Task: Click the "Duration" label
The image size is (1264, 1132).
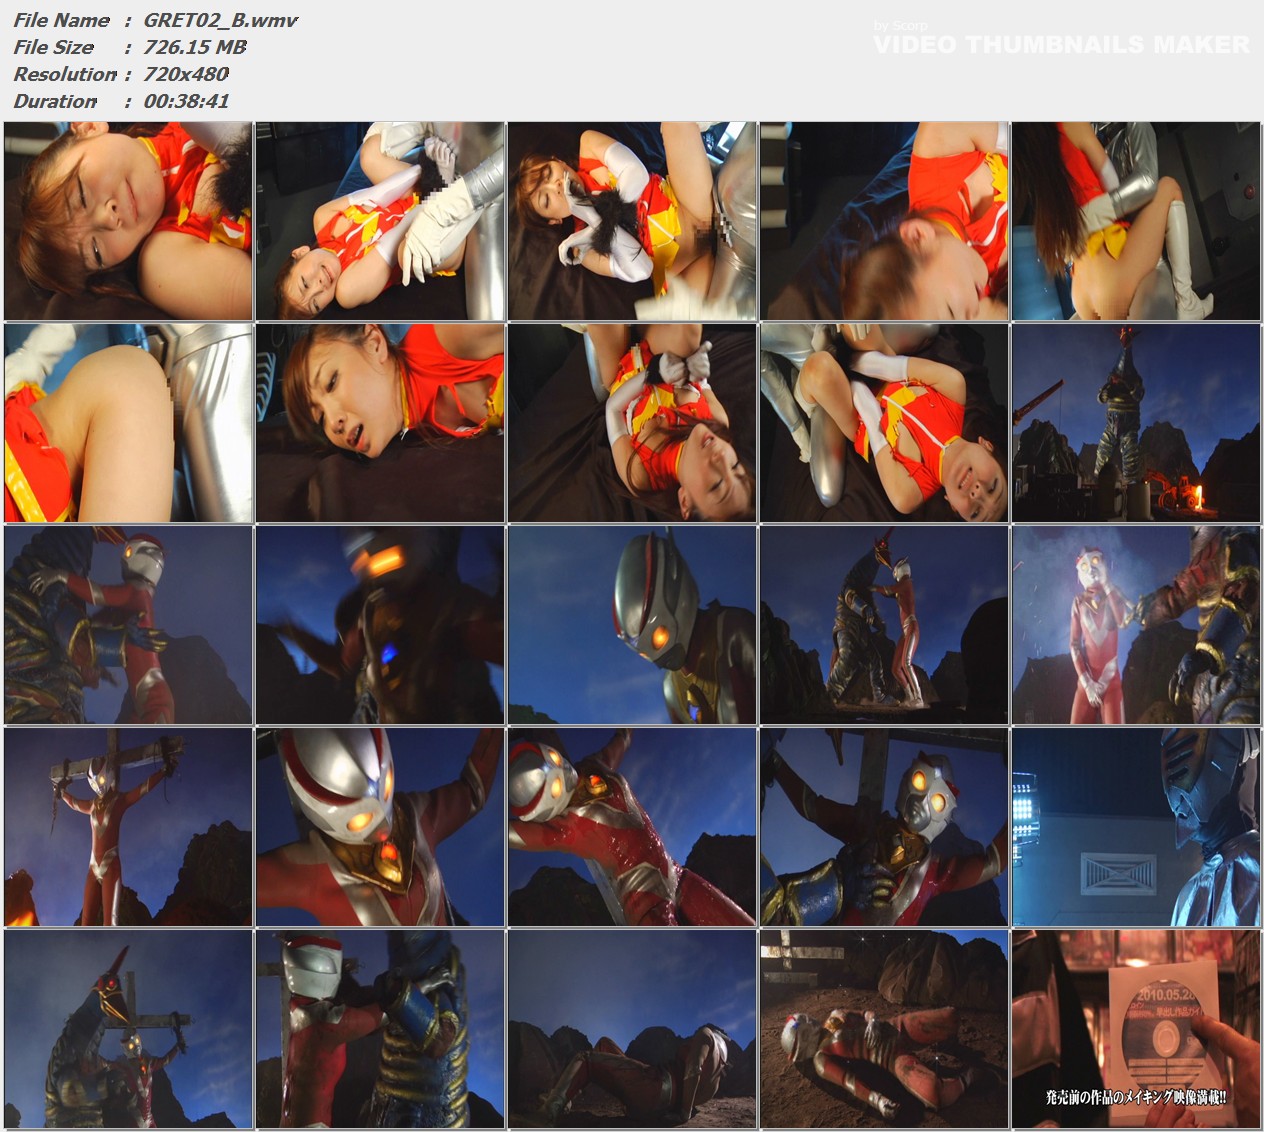Action: tap(55, 101)
